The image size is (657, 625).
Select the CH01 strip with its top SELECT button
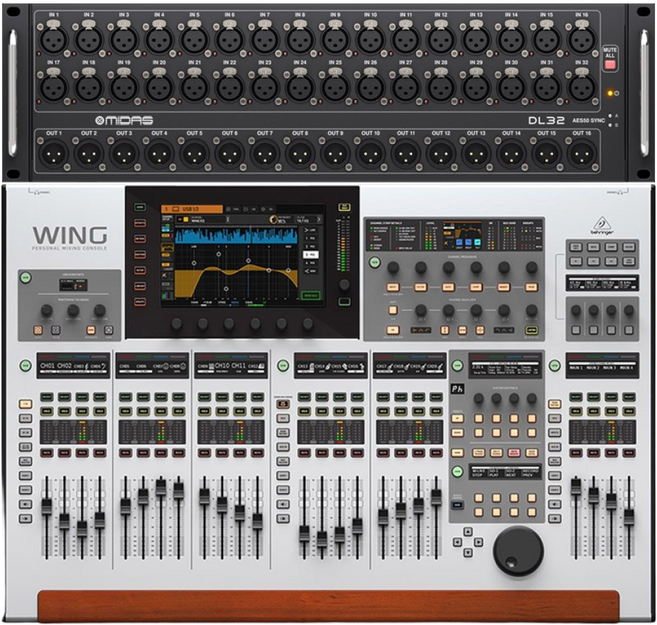(47, 396)
